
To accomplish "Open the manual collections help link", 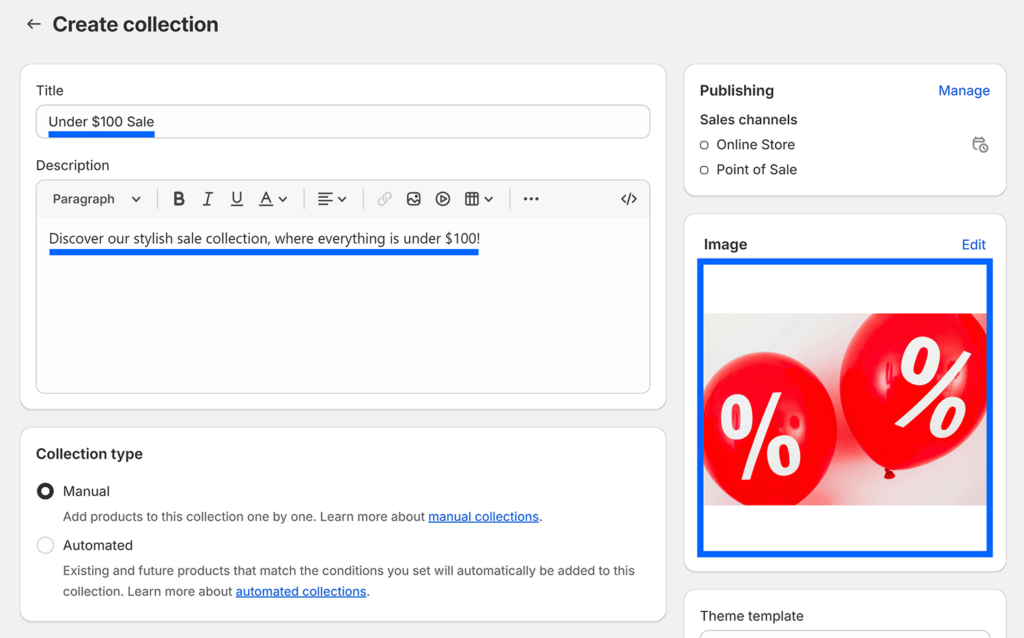I will tap(483, 517).
